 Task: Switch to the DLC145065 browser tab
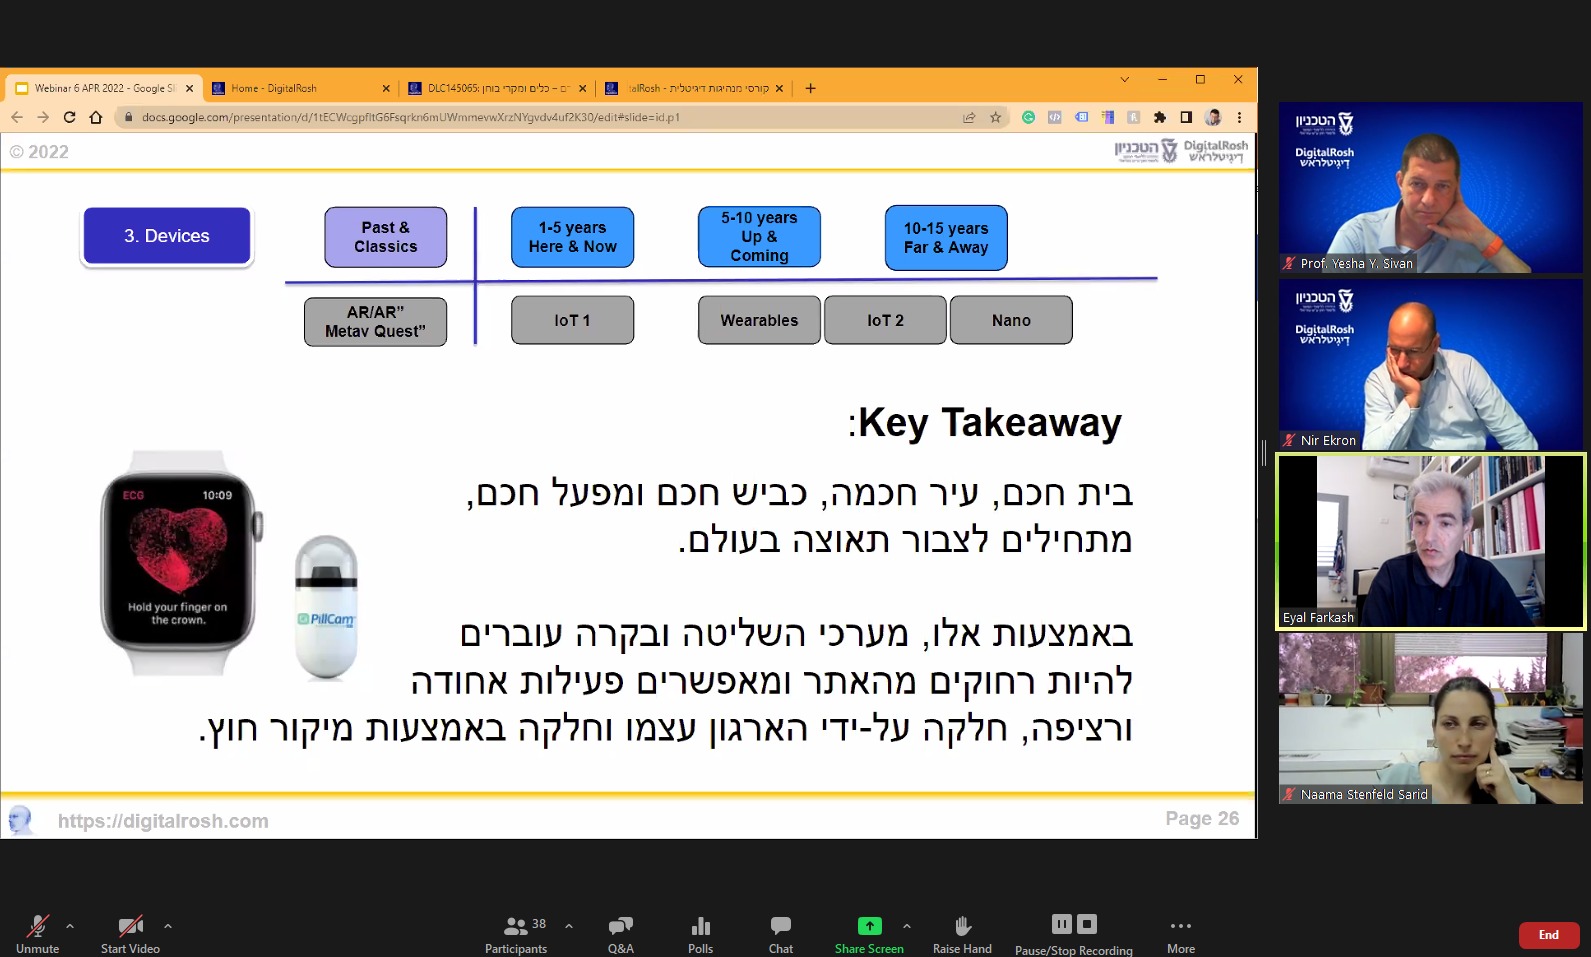click(497, 88)
